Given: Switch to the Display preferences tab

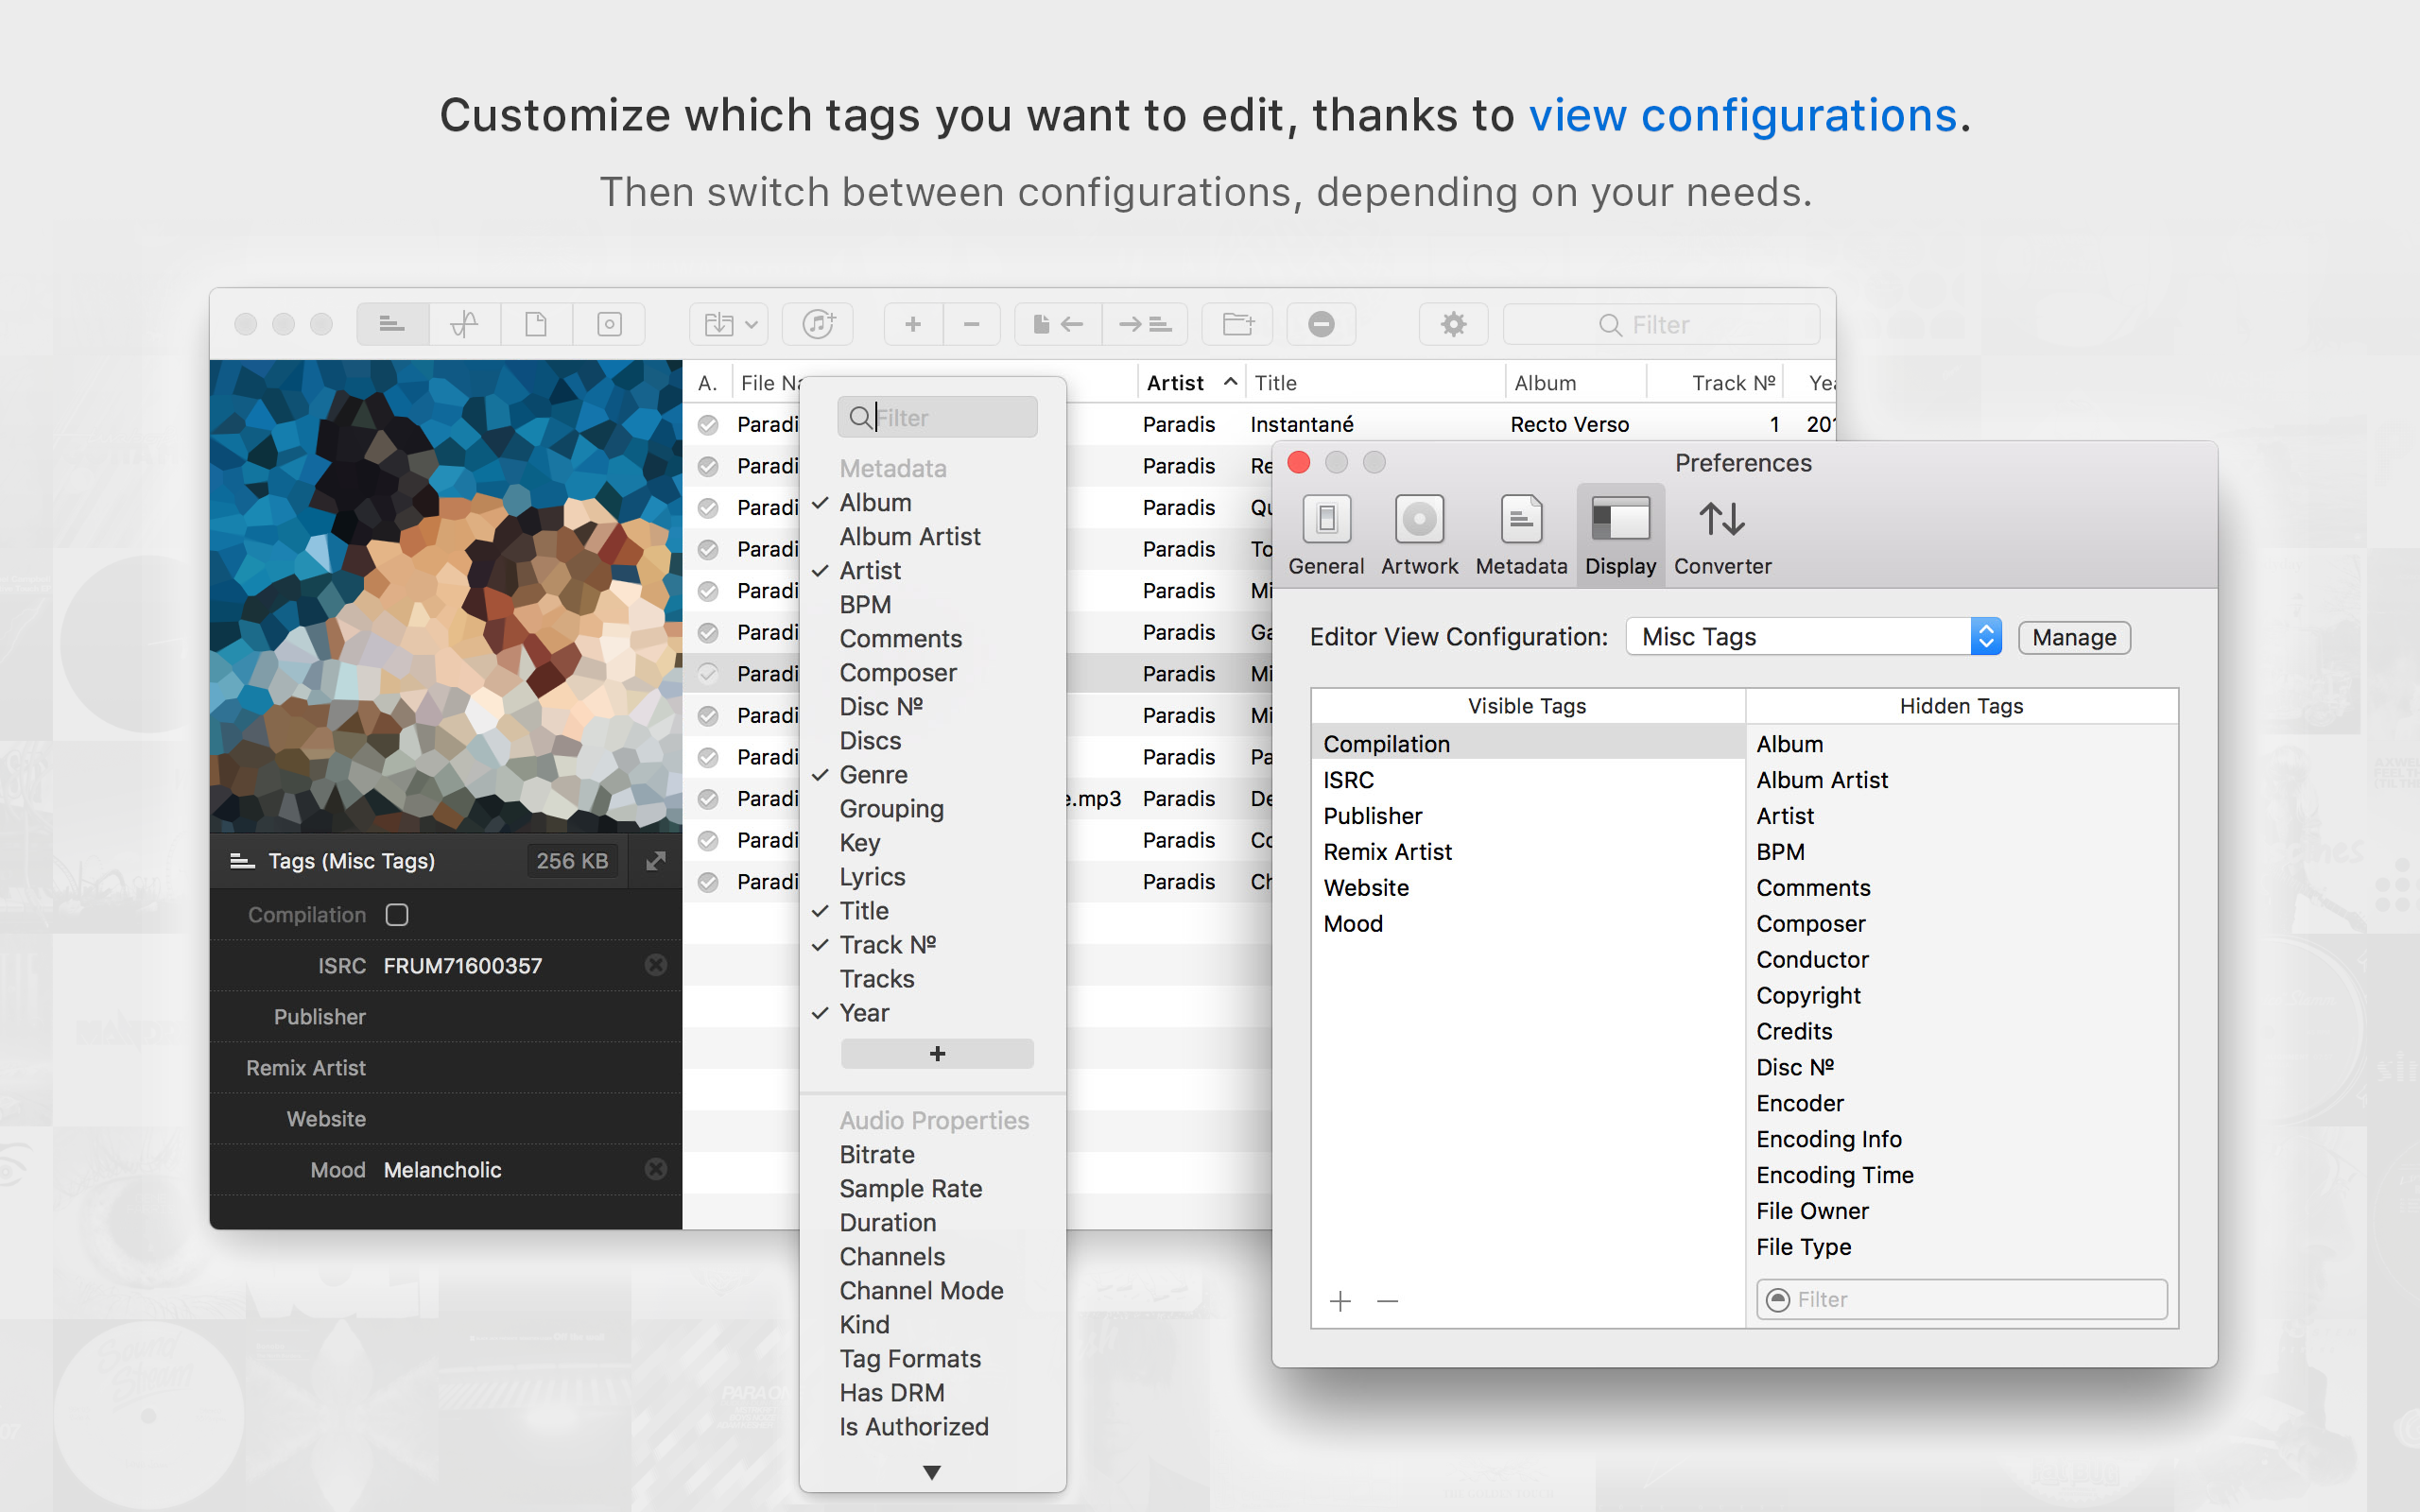Looking at the screenshot, I should (x=1620, y=532).
